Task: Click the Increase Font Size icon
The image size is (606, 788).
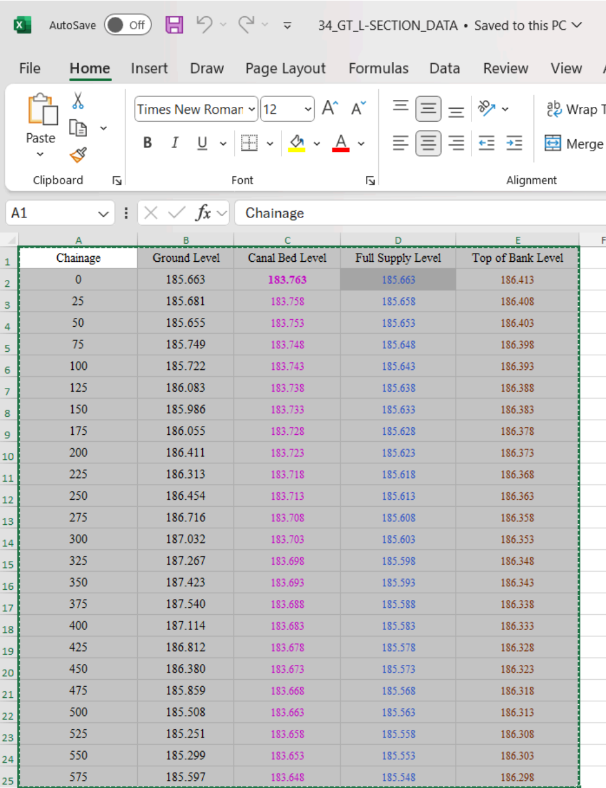Action: (x=329, y=109)
